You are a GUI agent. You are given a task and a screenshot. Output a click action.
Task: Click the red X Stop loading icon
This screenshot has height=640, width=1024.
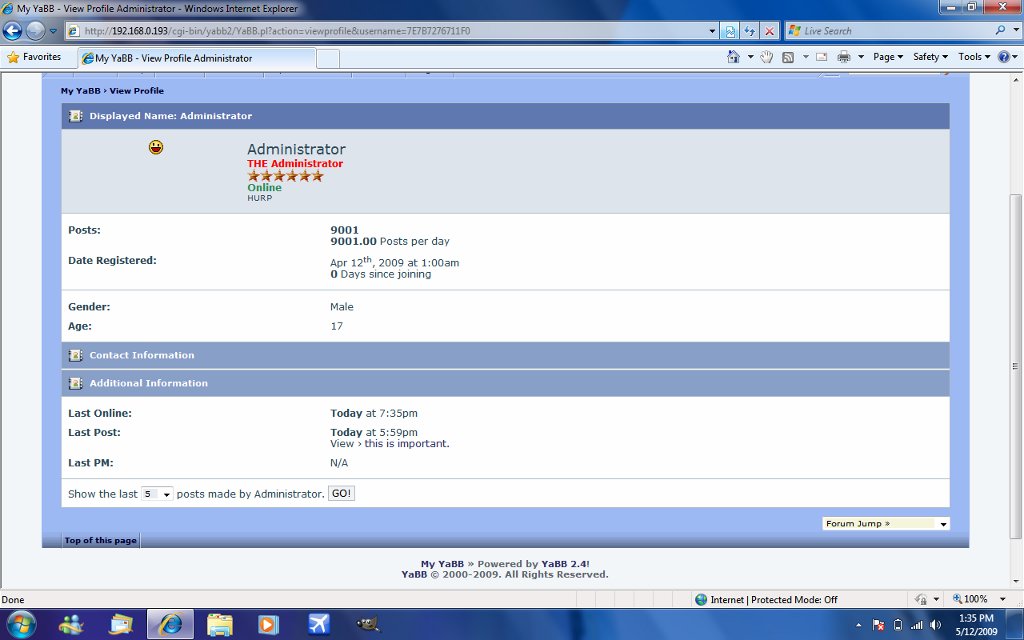[x=769, y=31]
